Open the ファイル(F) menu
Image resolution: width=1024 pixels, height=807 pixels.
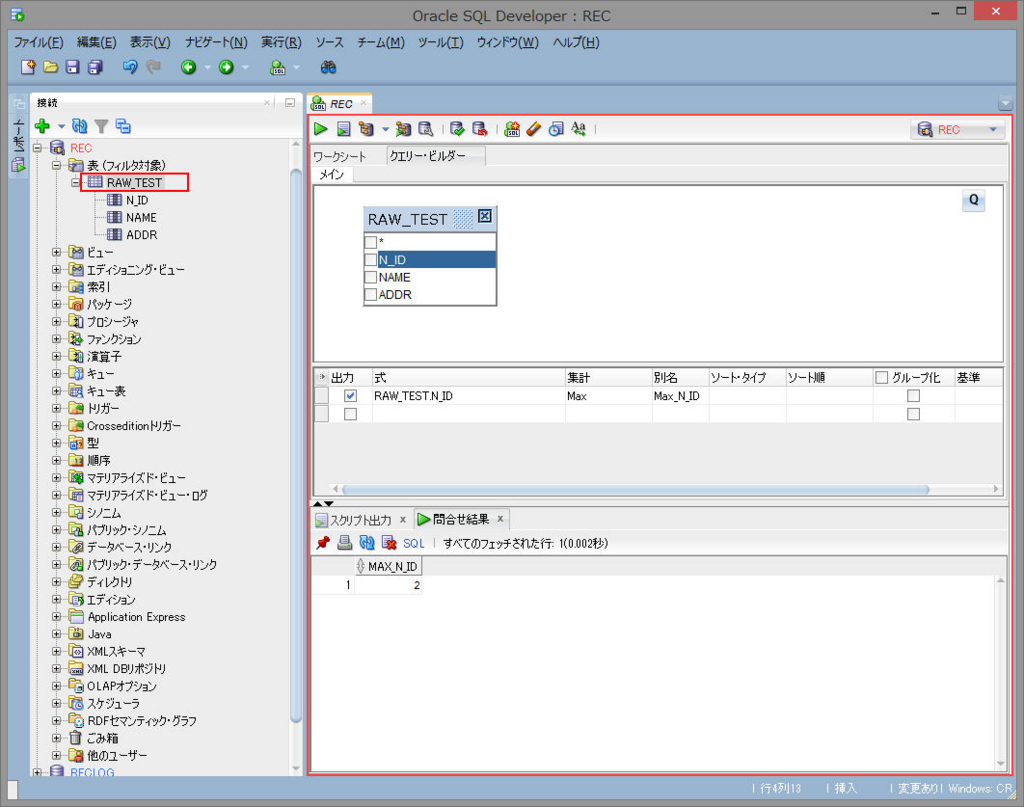click(39, 42)
